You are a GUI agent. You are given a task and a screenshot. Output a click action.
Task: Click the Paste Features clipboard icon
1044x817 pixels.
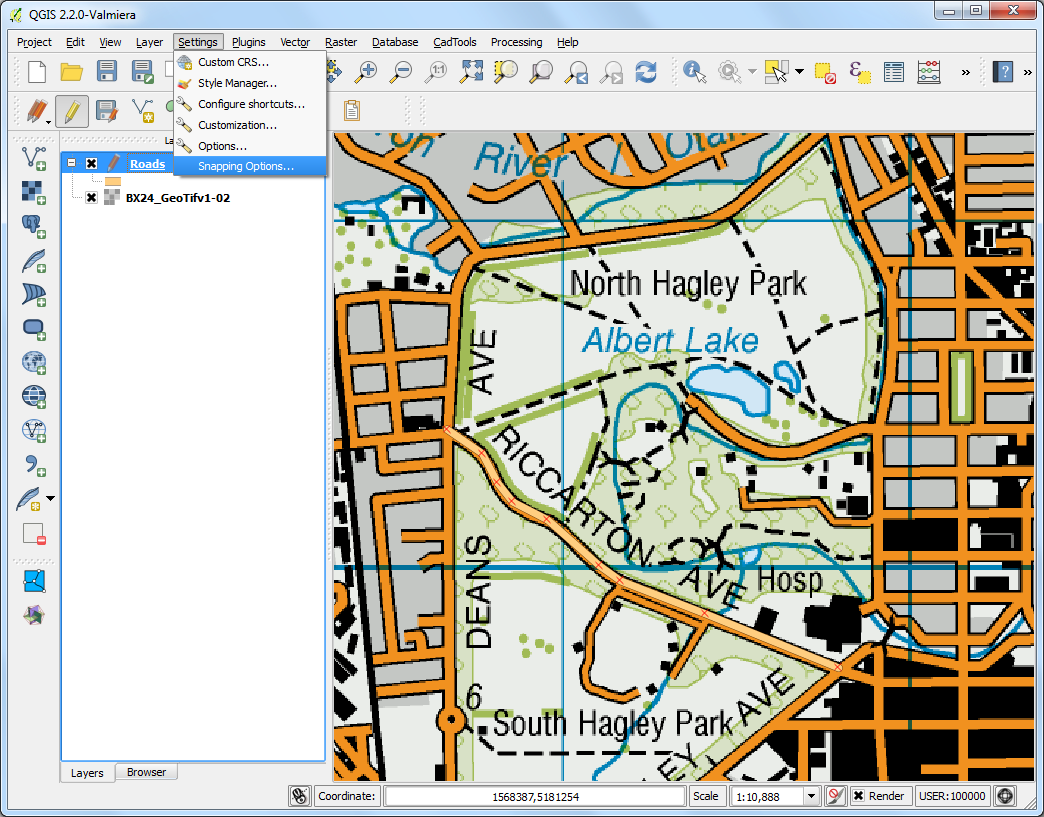pyautogui.click(x=352, y=111)
